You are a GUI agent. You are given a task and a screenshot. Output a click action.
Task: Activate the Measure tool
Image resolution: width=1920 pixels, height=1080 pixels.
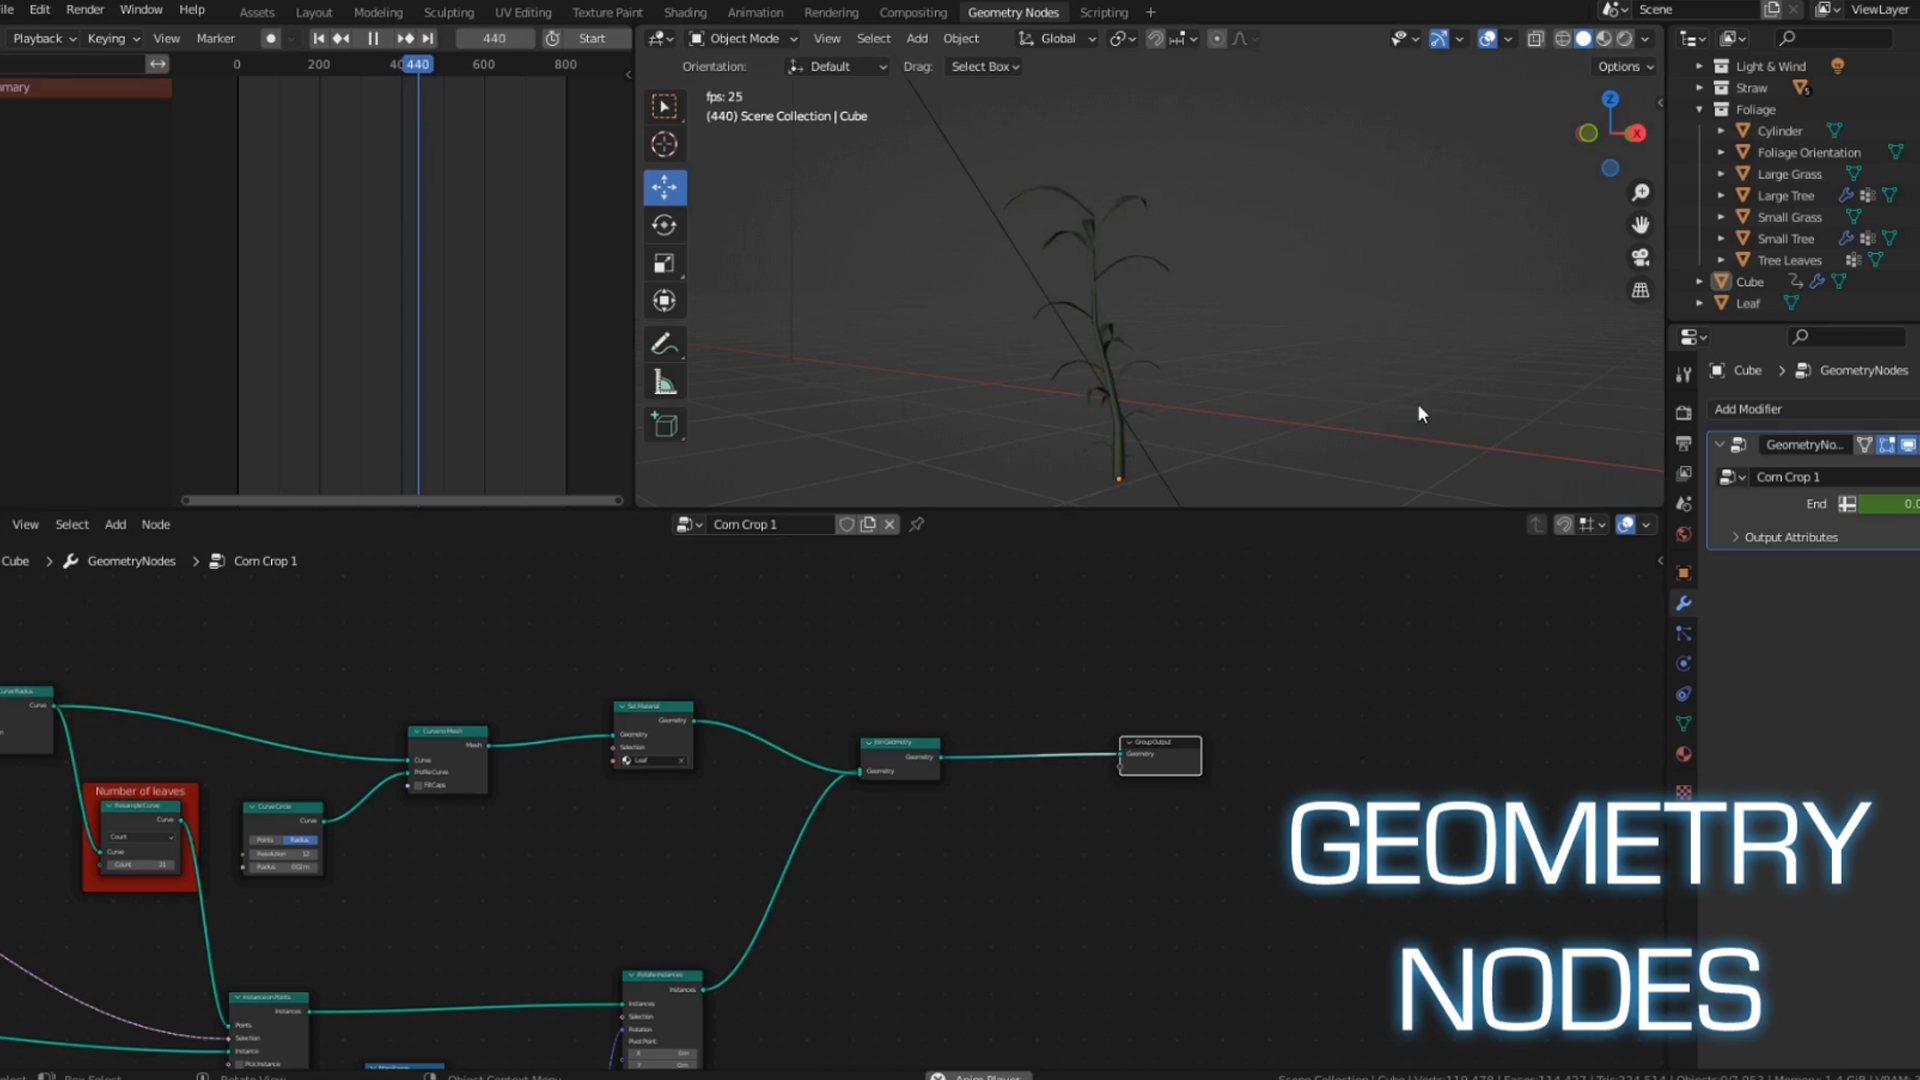(665, 382)
